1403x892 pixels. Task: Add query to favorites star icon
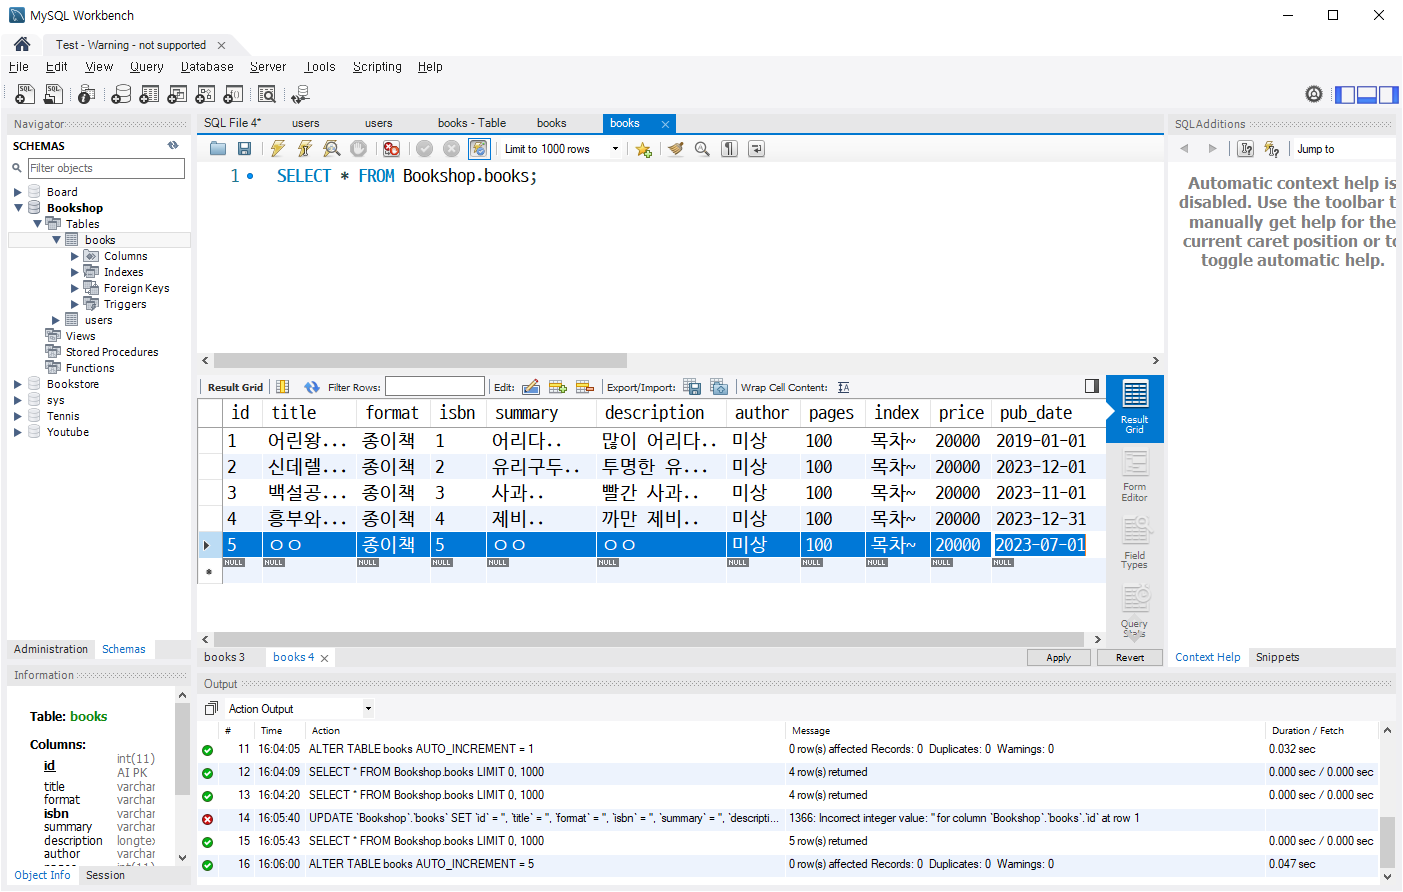click(x=643, y=149)
